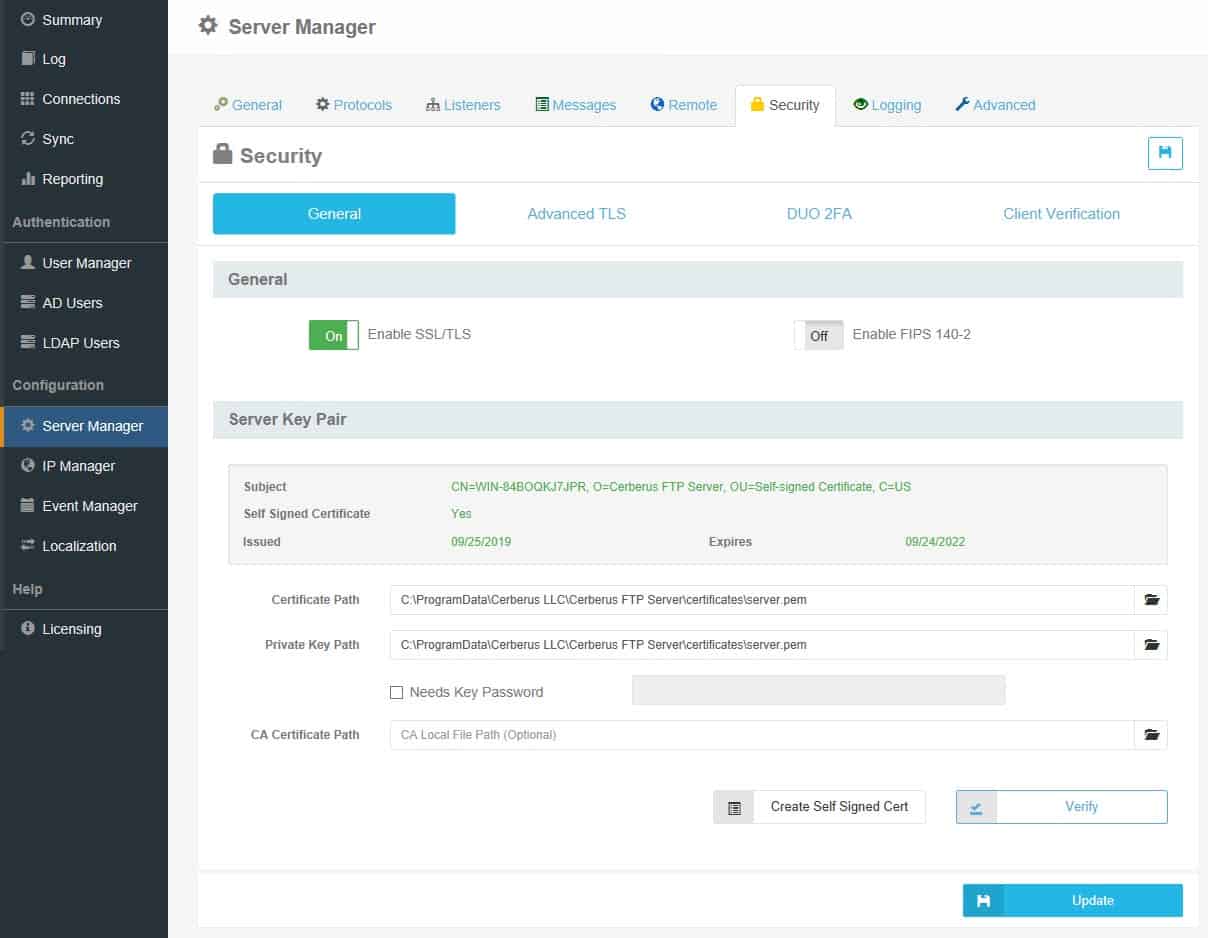
Task: Switch to the Advanced TLS tab
Action: pos(576,213)
